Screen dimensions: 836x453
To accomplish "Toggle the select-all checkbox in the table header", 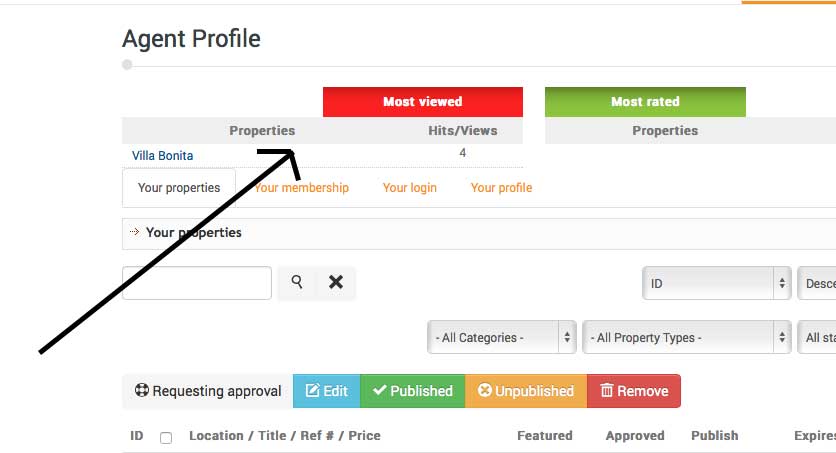I will click(166, 438).
